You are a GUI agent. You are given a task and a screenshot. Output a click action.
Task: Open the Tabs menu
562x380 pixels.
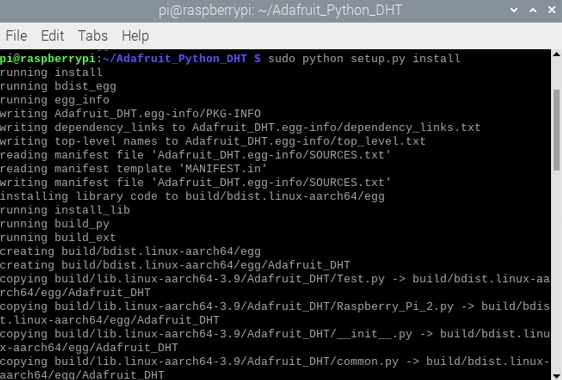point(92,36)
